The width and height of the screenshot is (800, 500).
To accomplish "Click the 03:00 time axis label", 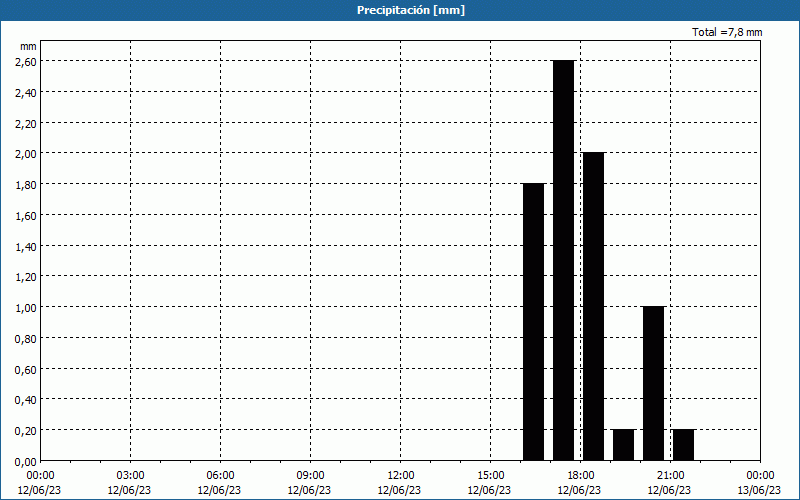I will [130, 476].
